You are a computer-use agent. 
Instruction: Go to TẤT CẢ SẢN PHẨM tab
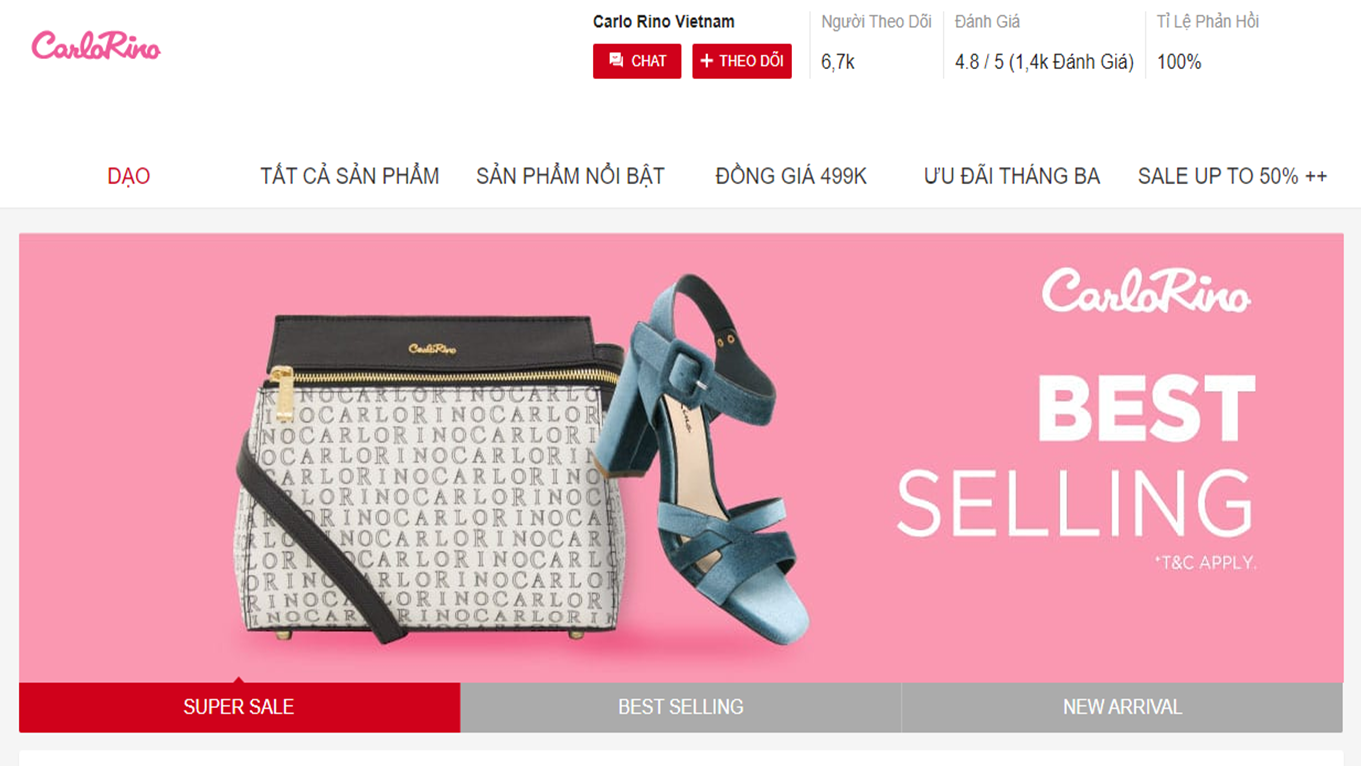pos(350,176)
